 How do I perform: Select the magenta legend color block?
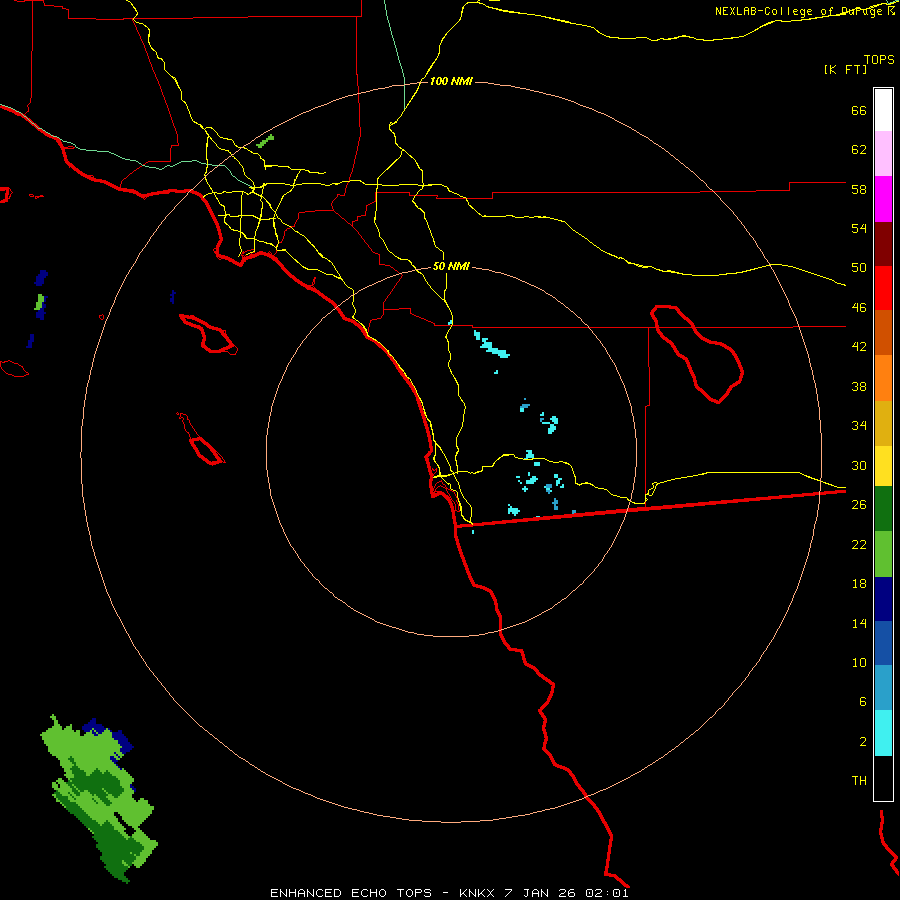[x=883, y=199]
